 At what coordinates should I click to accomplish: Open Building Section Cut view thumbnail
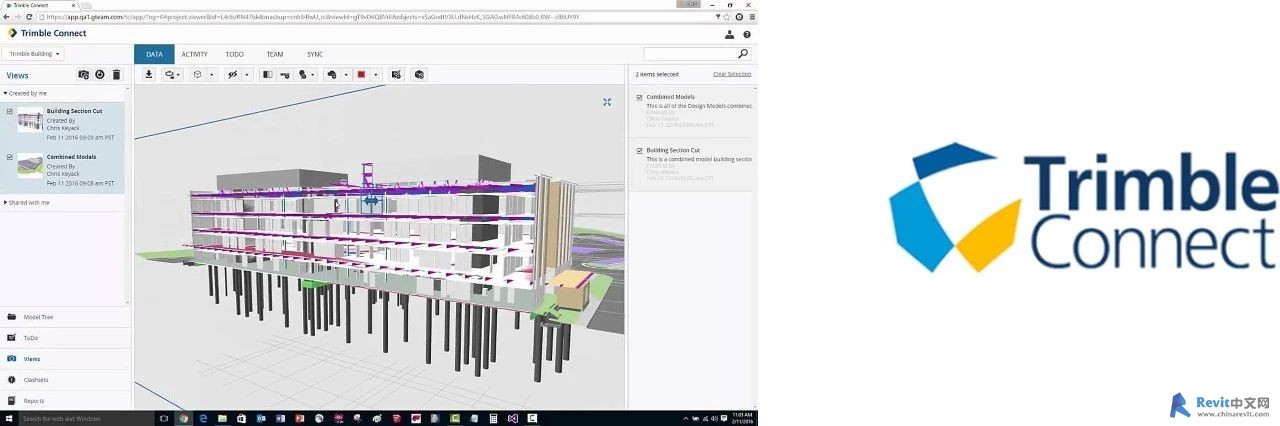point(30,122)
